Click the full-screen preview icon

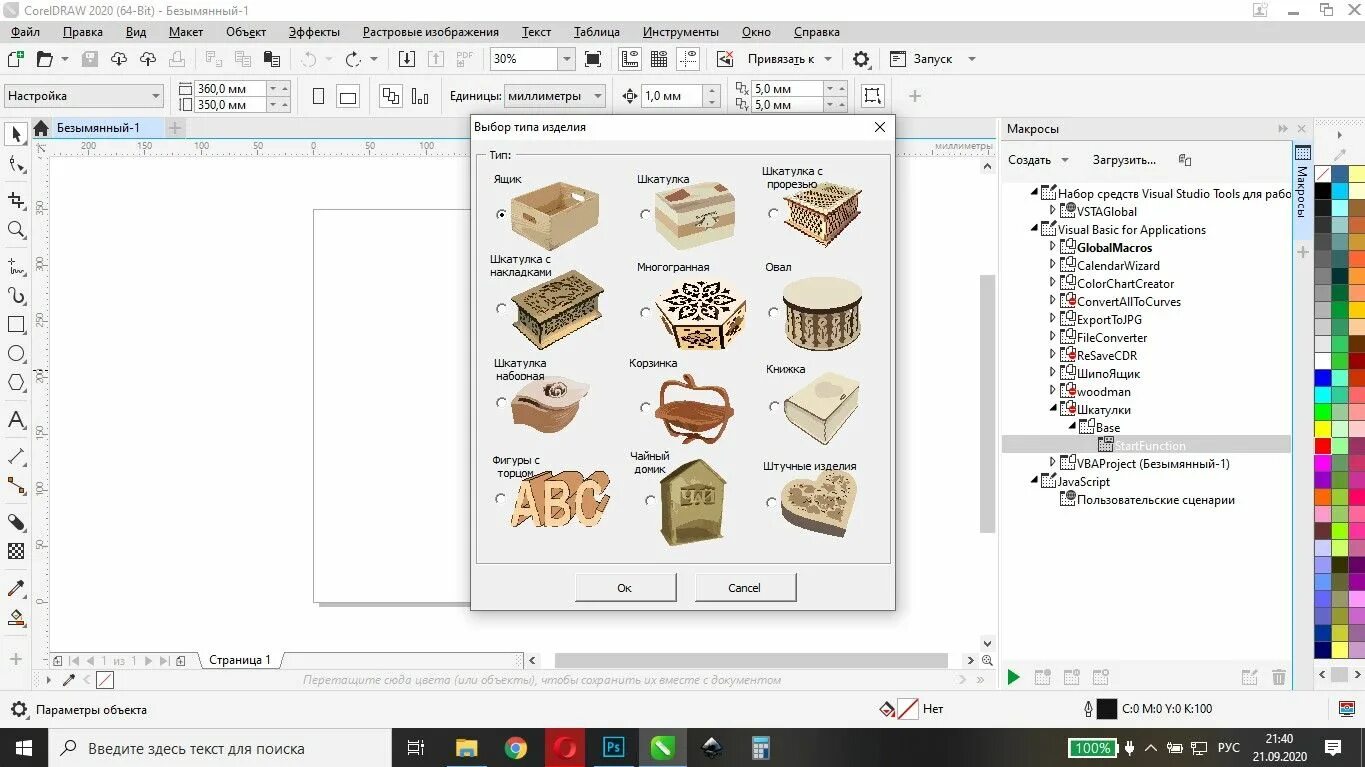[593, 59]
